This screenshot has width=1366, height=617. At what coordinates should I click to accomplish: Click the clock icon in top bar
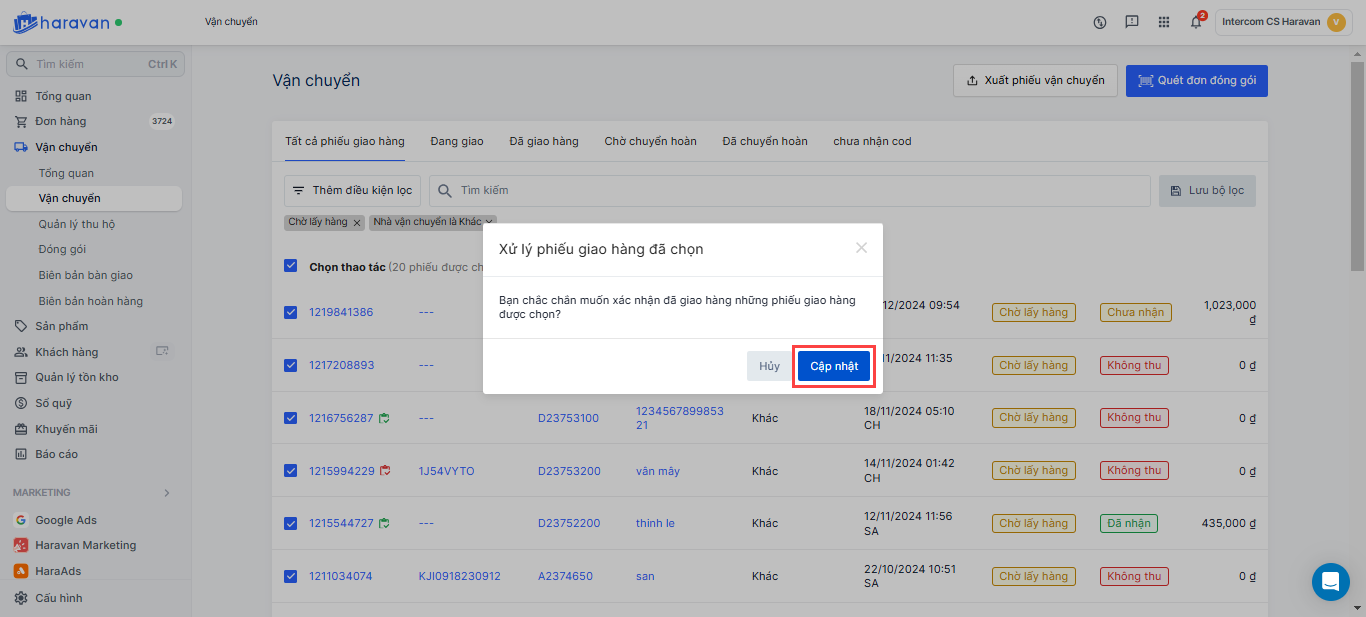1100,22
